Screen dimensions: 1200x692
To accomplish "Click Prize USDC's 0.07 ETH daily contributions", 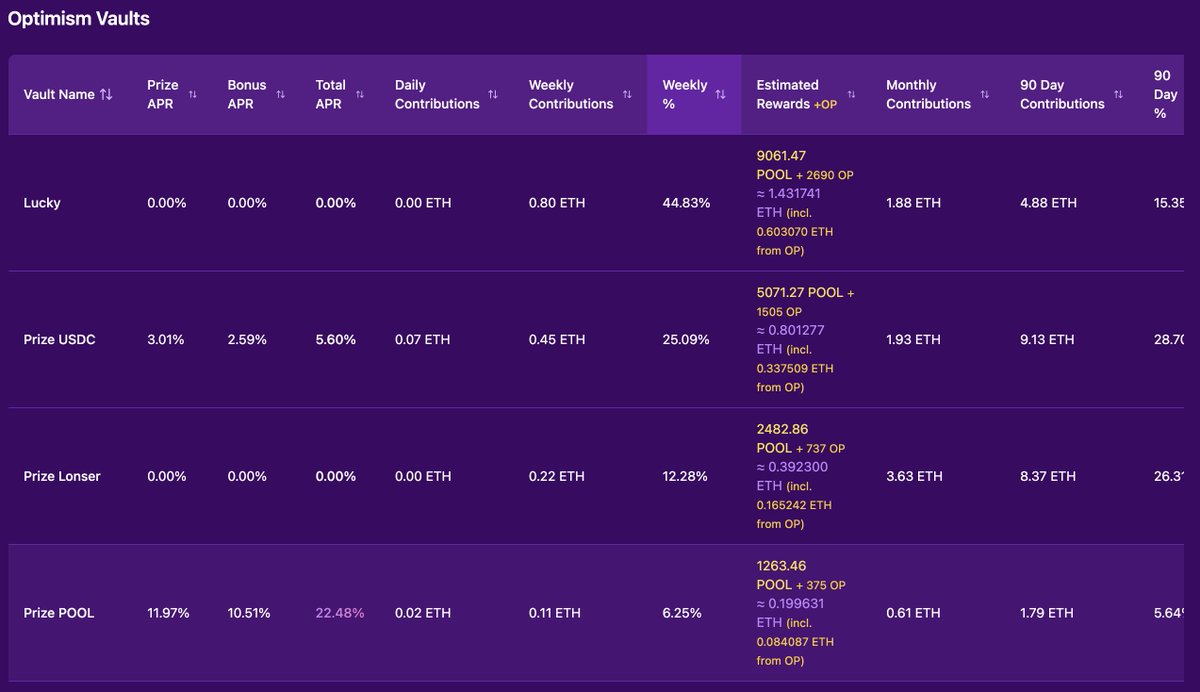I will click(423, 340).
